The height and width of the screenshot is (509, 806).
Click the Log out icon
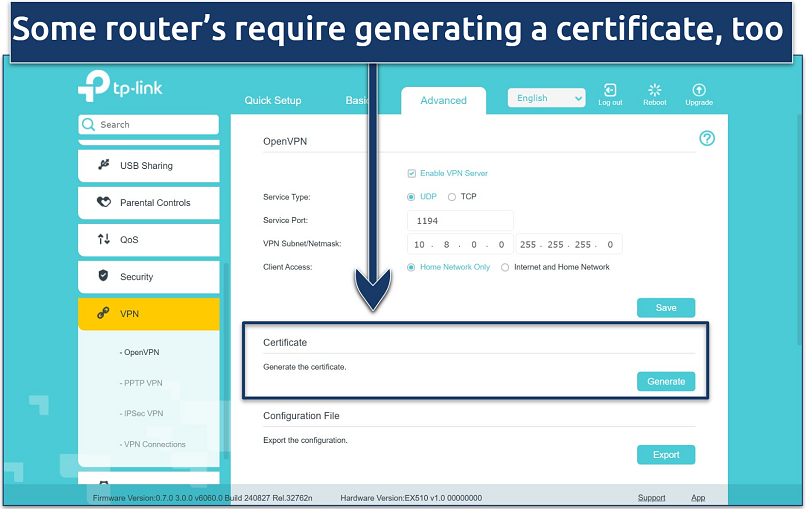point(610,91)
